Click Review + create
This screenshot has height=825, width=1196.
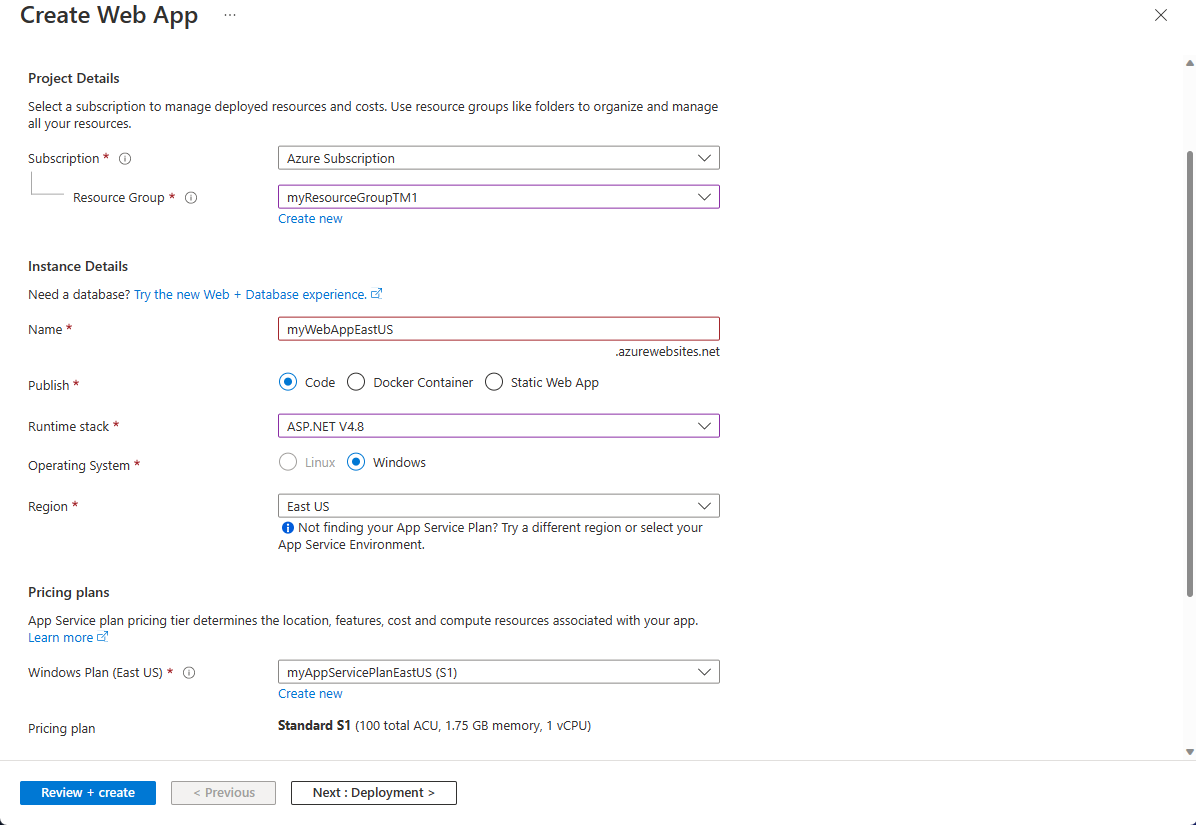pos(87,792)
